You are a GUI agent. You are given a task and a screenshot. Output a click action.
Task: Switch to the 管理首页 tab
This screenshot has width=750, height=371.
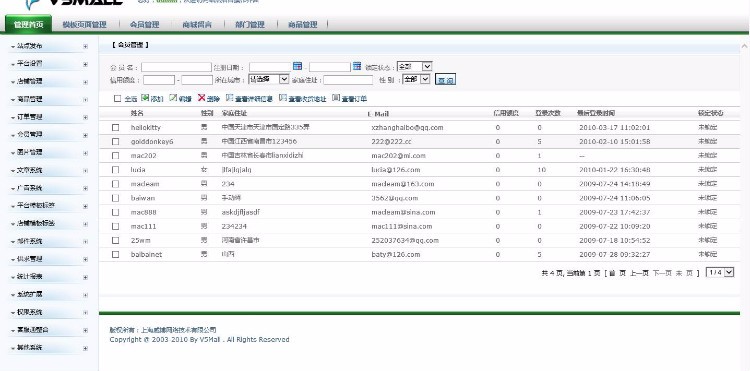point(28,24)
